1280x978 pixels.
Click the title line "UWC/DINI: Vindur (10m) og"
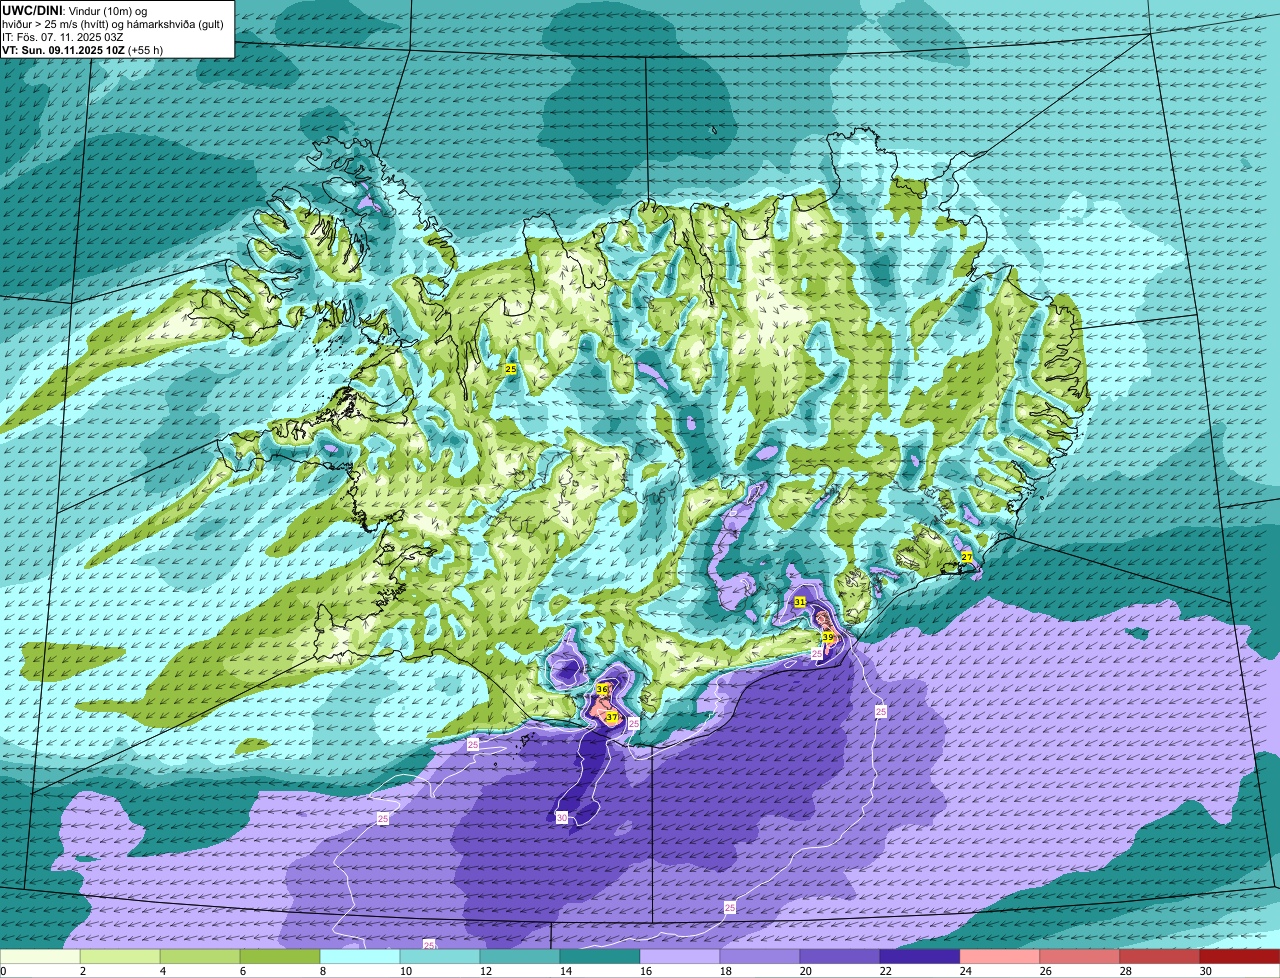coord(75,10)
